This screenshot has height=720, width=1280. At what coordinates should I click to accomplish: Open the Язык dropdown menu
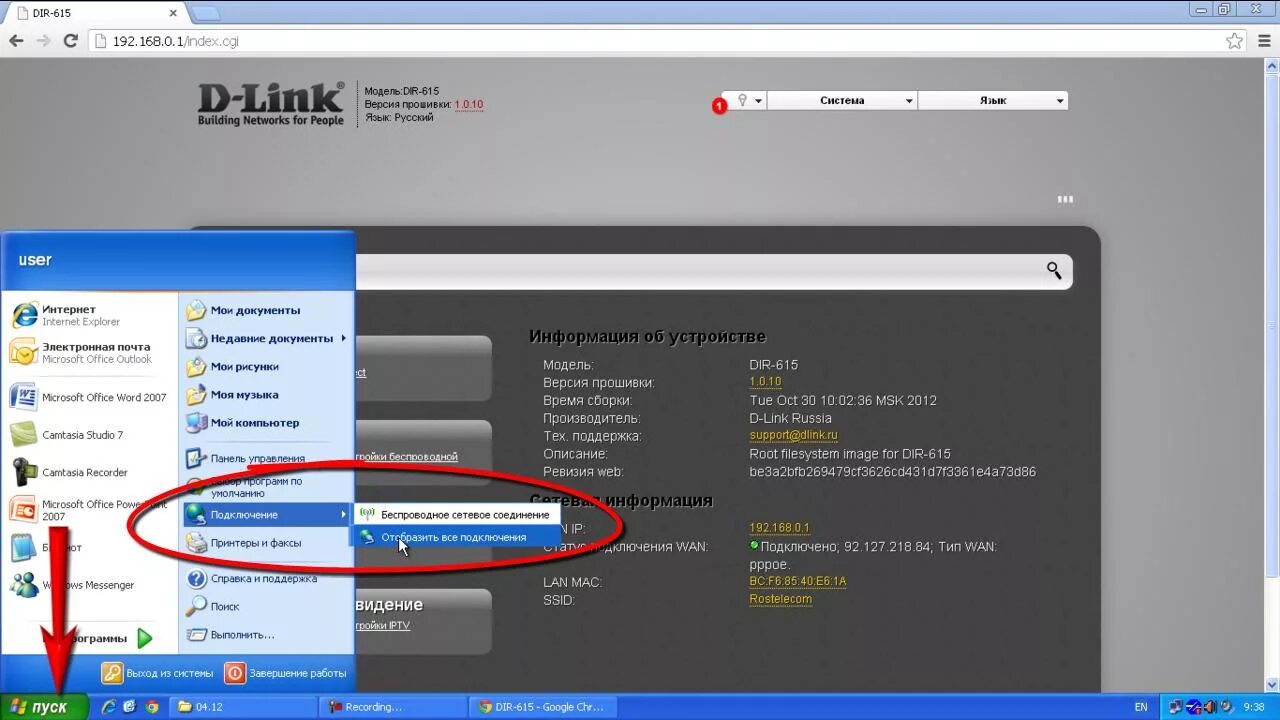[x=993, y=100]
